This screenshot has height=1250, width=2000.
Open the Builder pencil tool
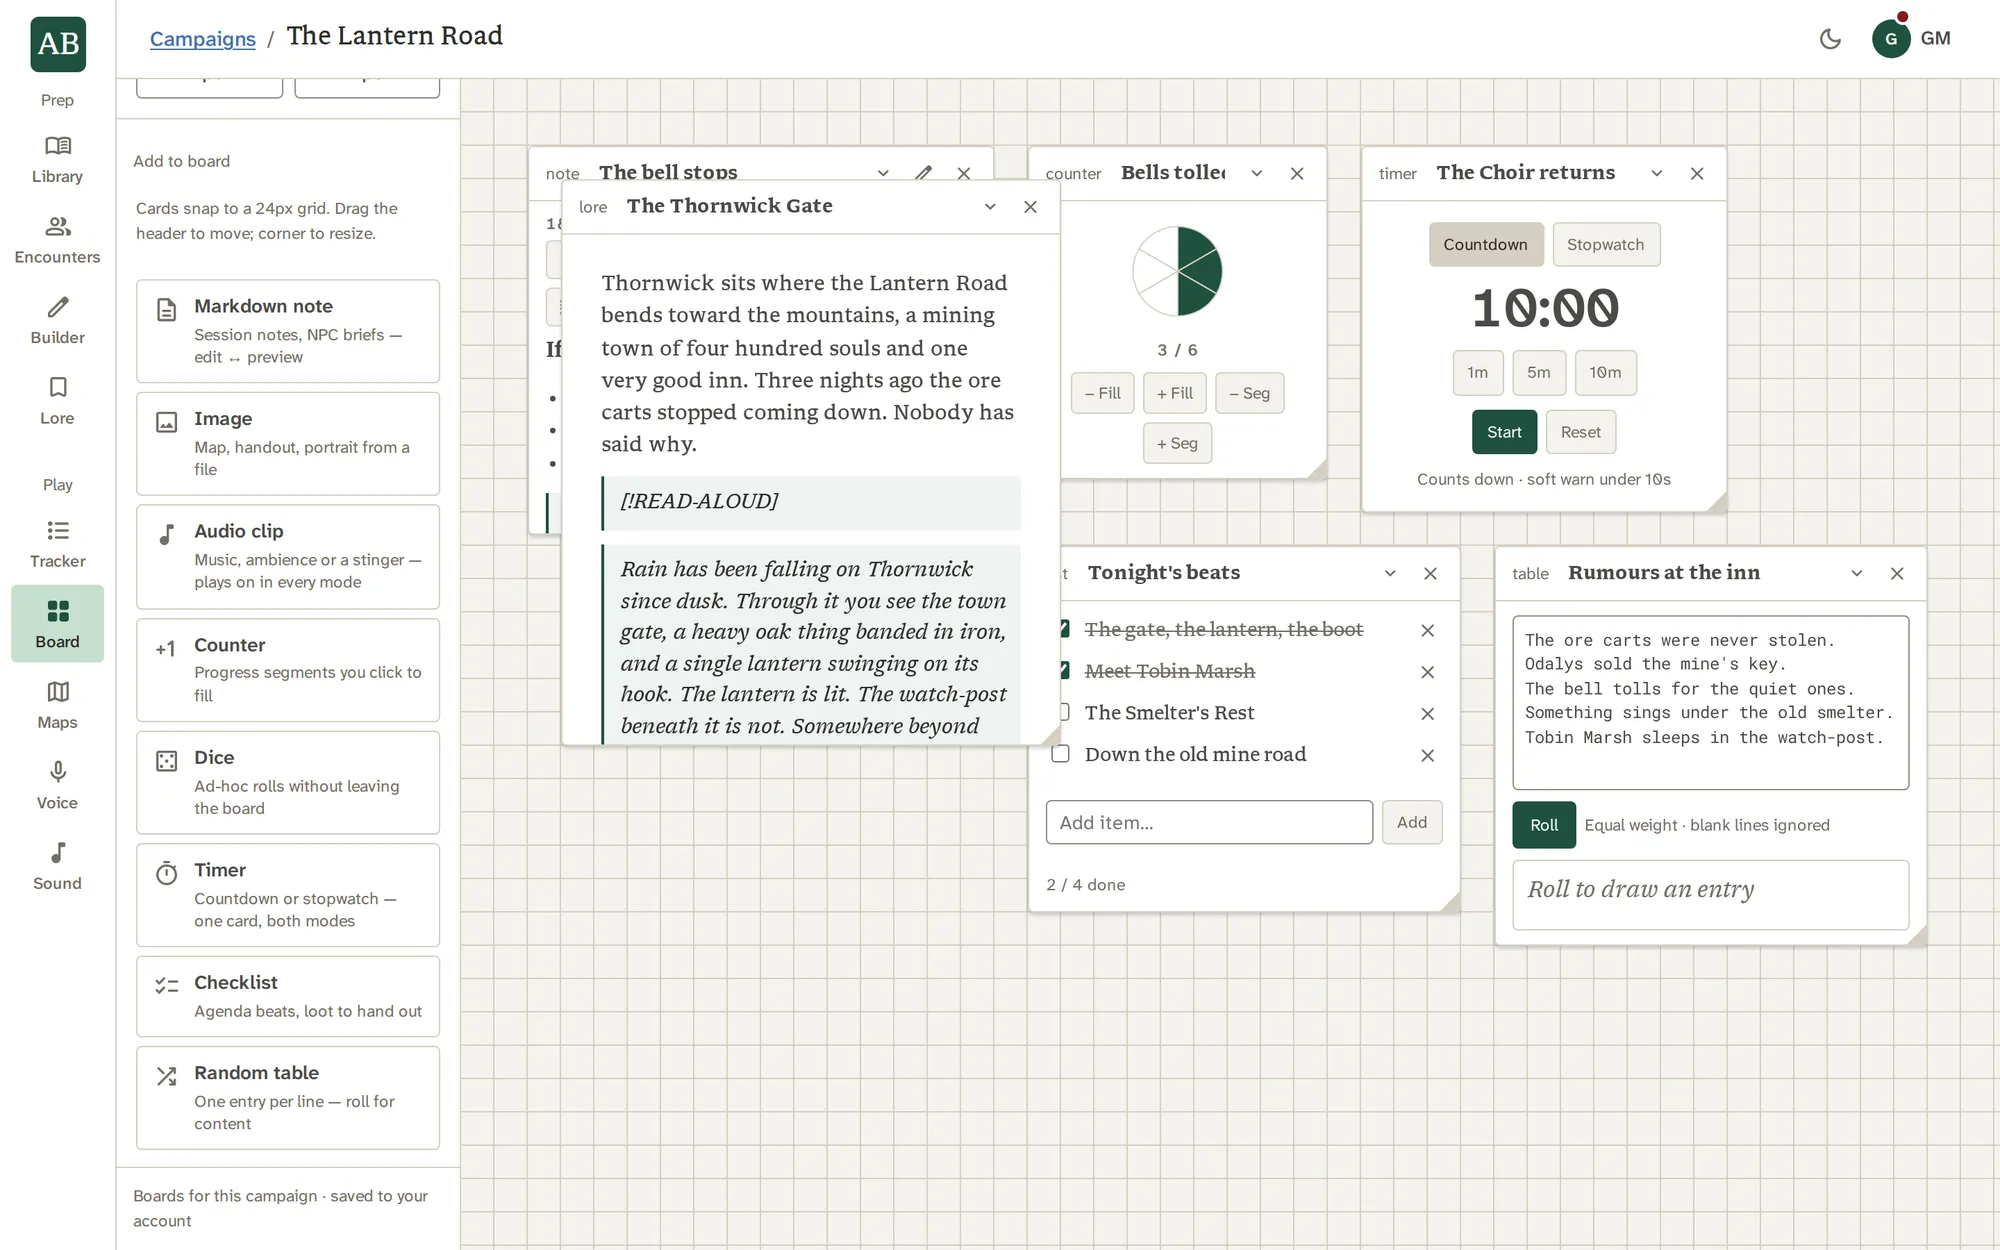[x=57, y=321]
